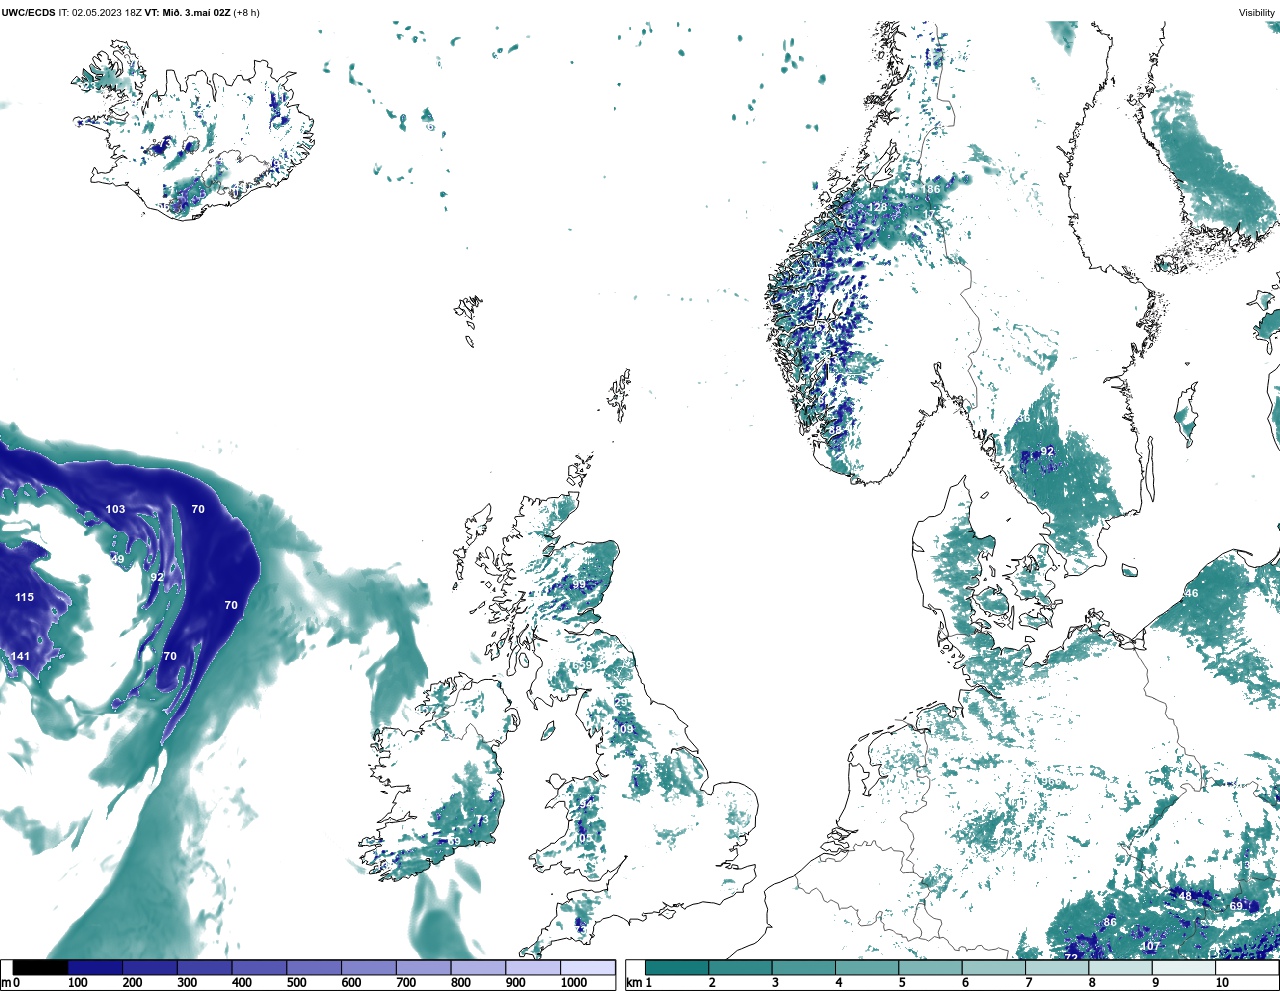Click the "49" value in the Atlantic fog
Screen dimensions: 1280x991
[118, 559]
